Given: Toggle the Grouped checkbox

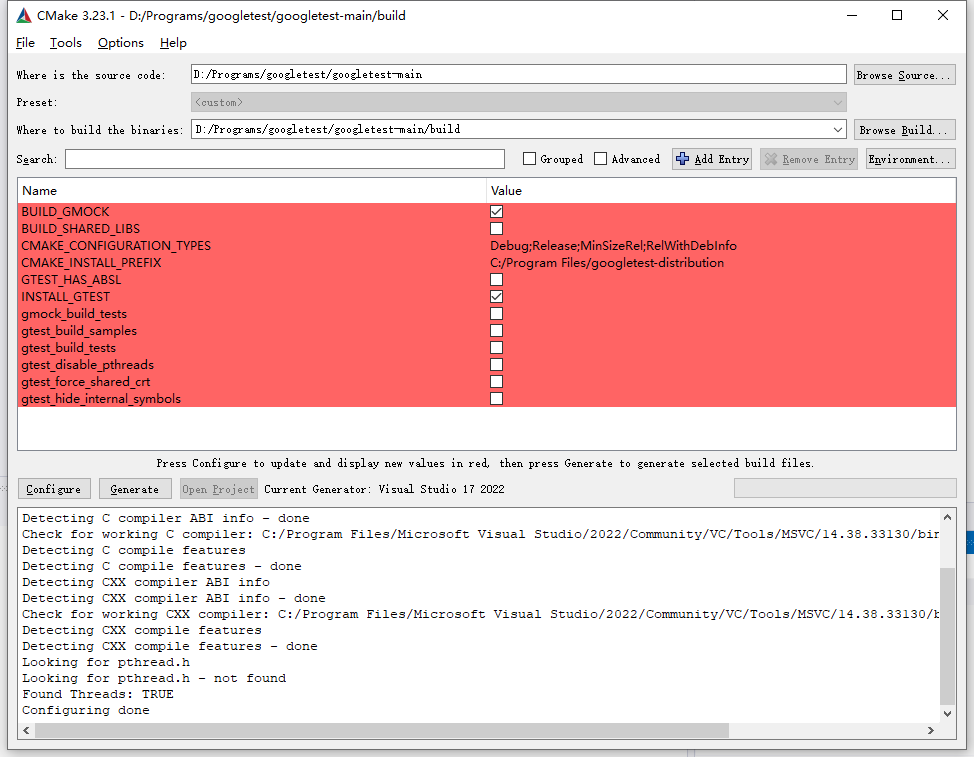Looking at the screenshot, I should (x=529, y=159).
